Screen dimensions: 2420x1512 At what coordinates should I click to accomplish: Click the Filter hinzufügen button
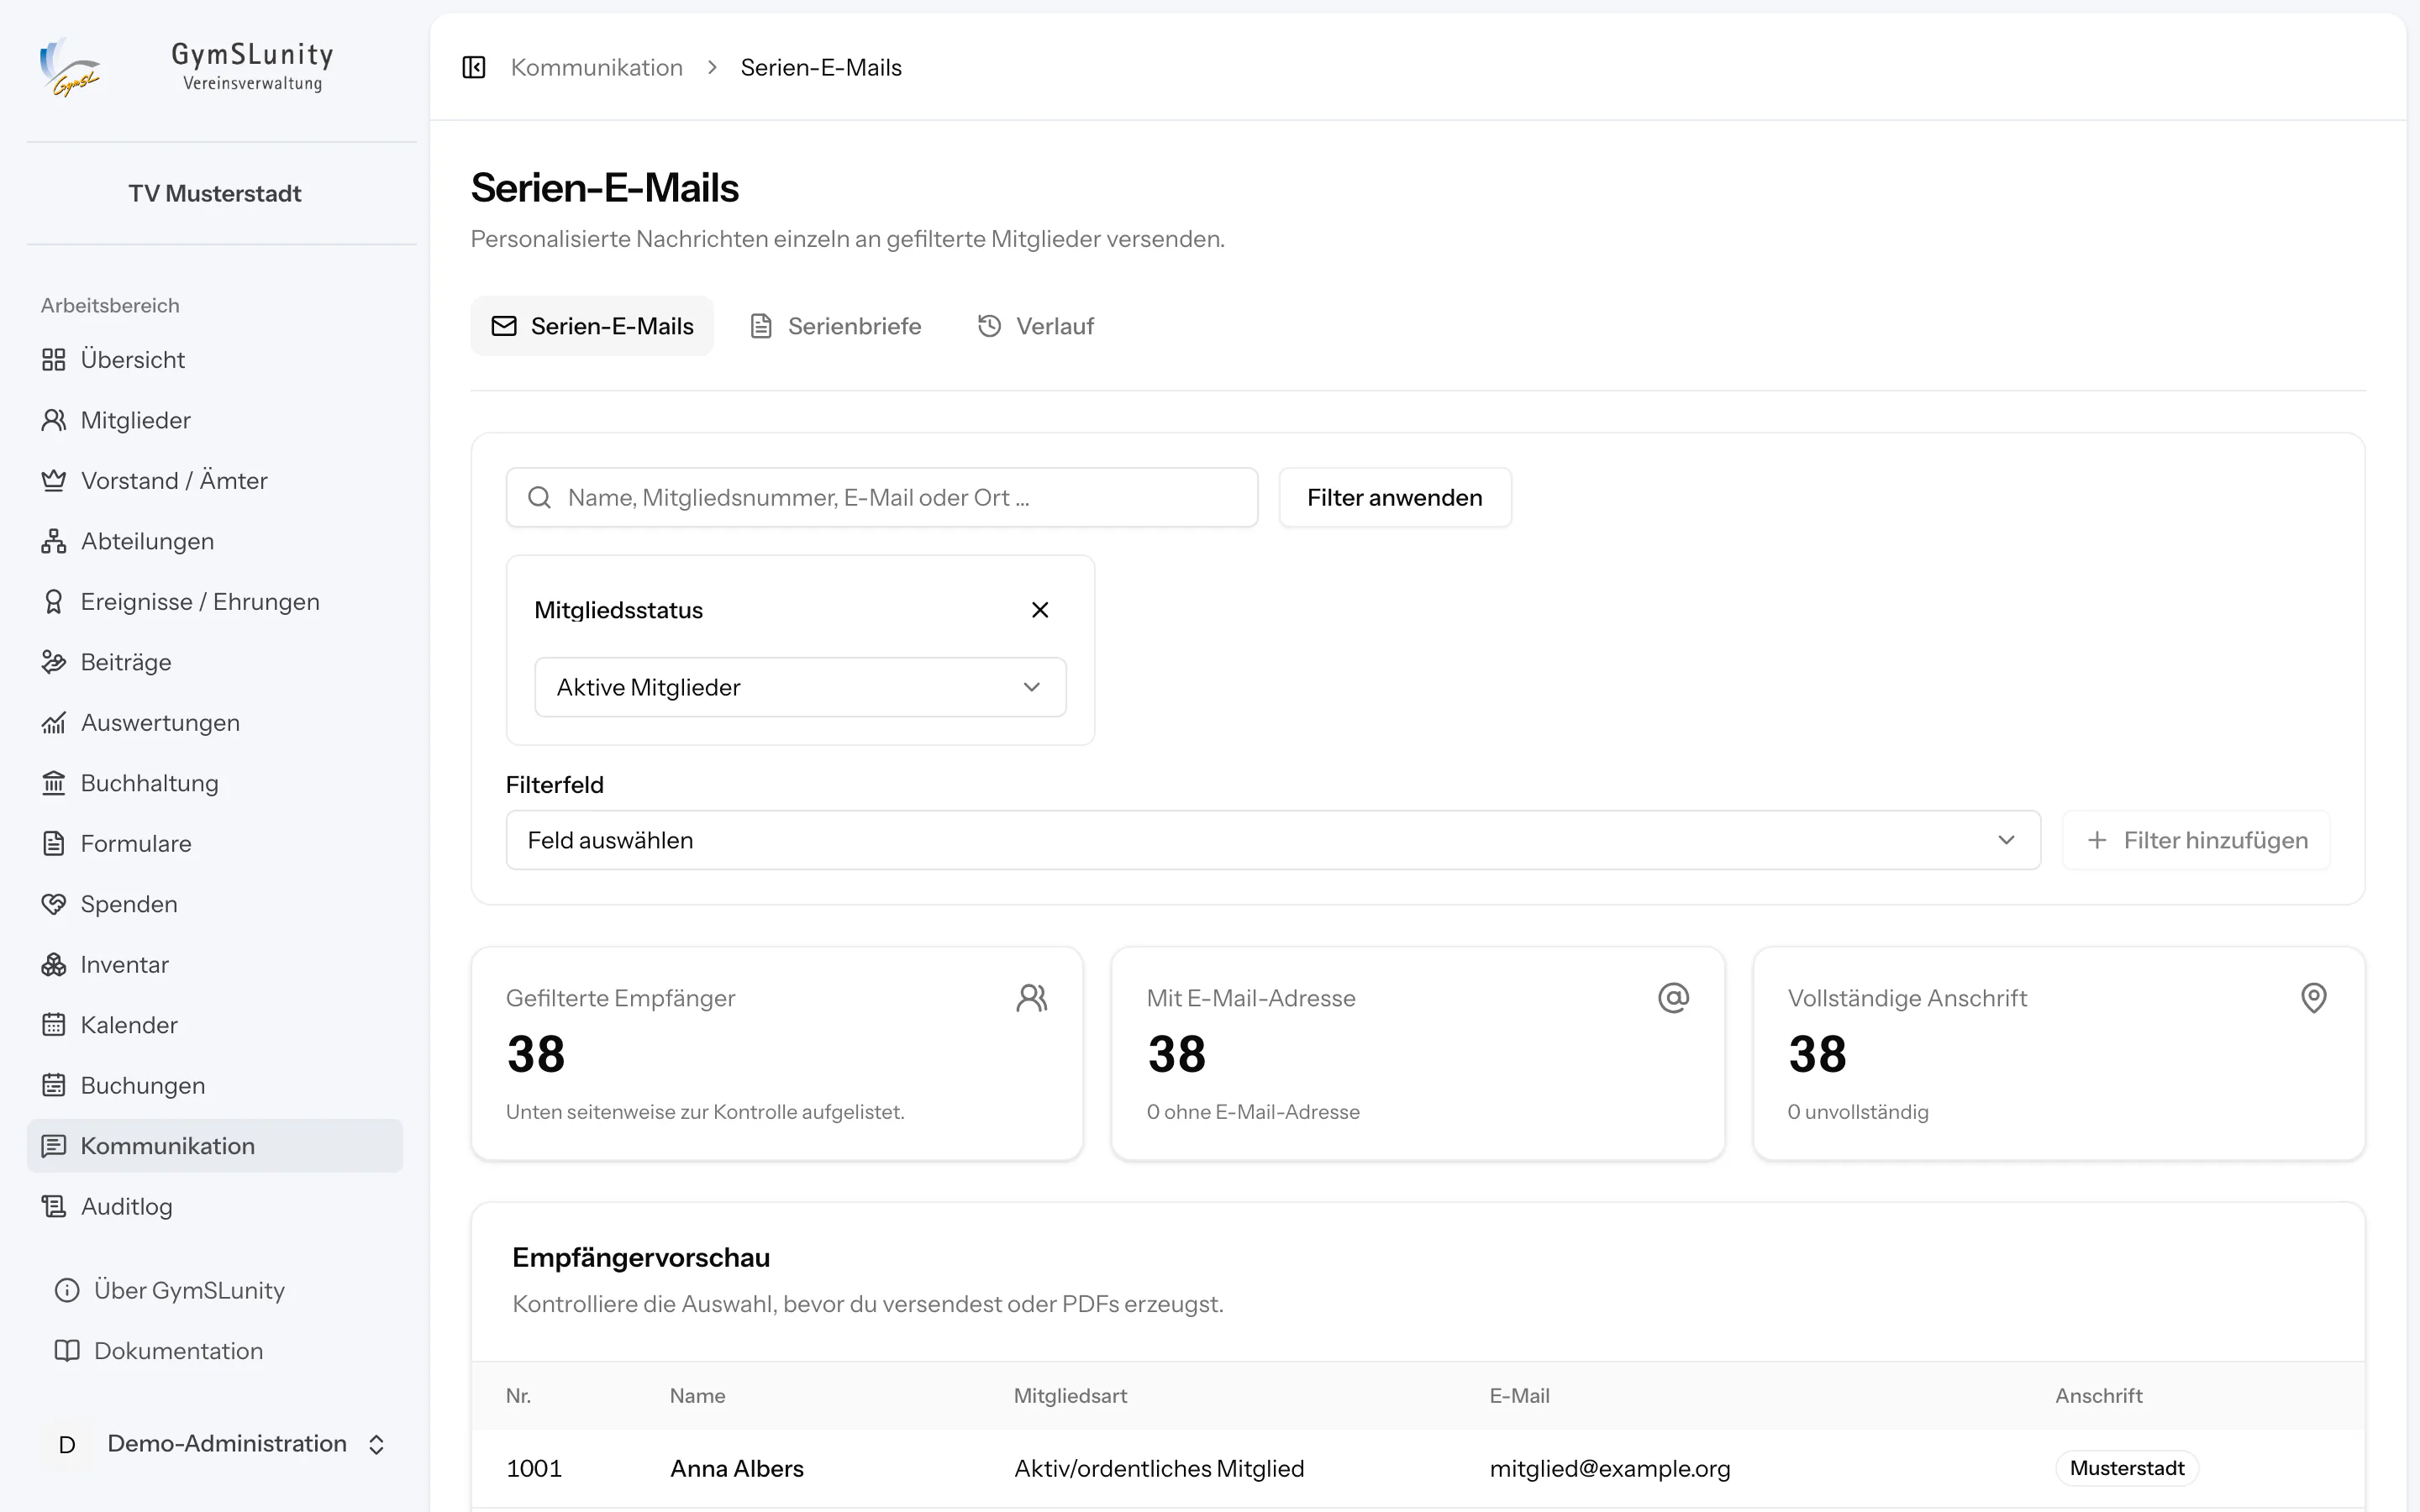(x=2196, y=840)
